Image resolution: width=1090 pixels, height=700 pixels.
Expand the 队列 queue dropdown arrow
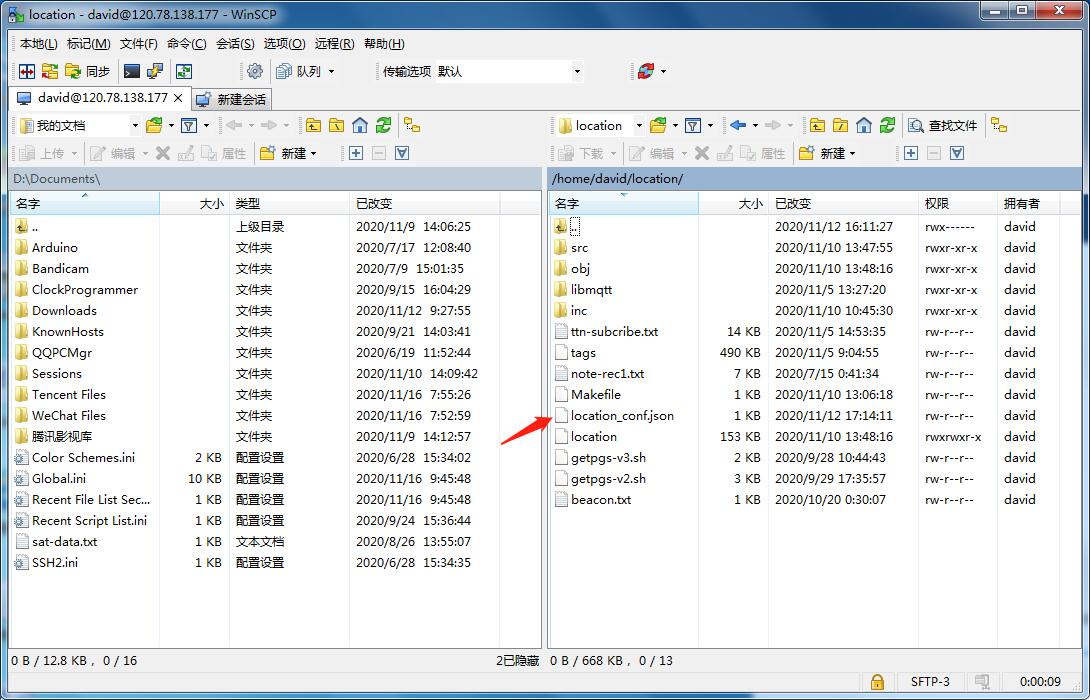pyautogui.click(x=331, y=71)
